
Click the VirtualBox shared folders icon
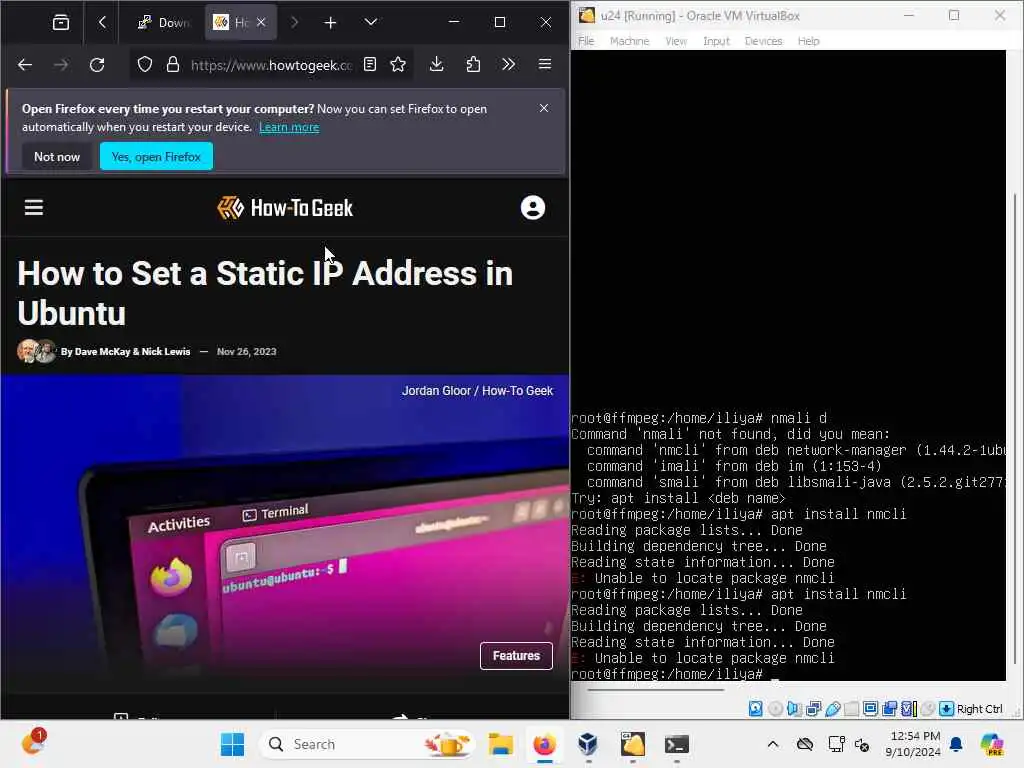pyautogui.click(x=851, y=709)
